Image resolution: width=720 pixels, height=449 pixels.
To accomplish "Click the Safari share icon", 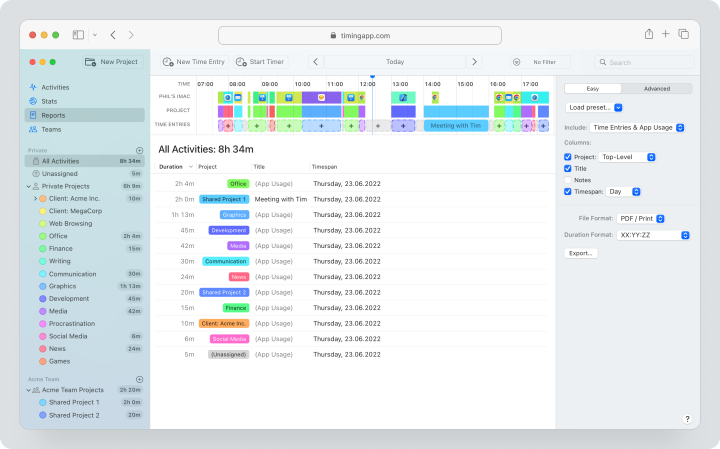I will coord(648,34).
